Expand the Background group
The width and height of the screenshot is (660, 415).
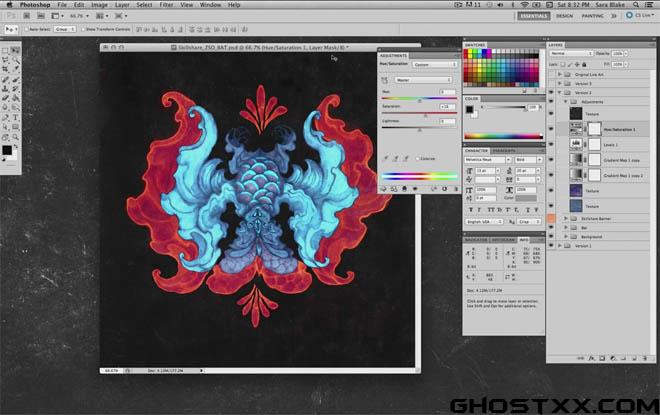[x=566, y=237]
